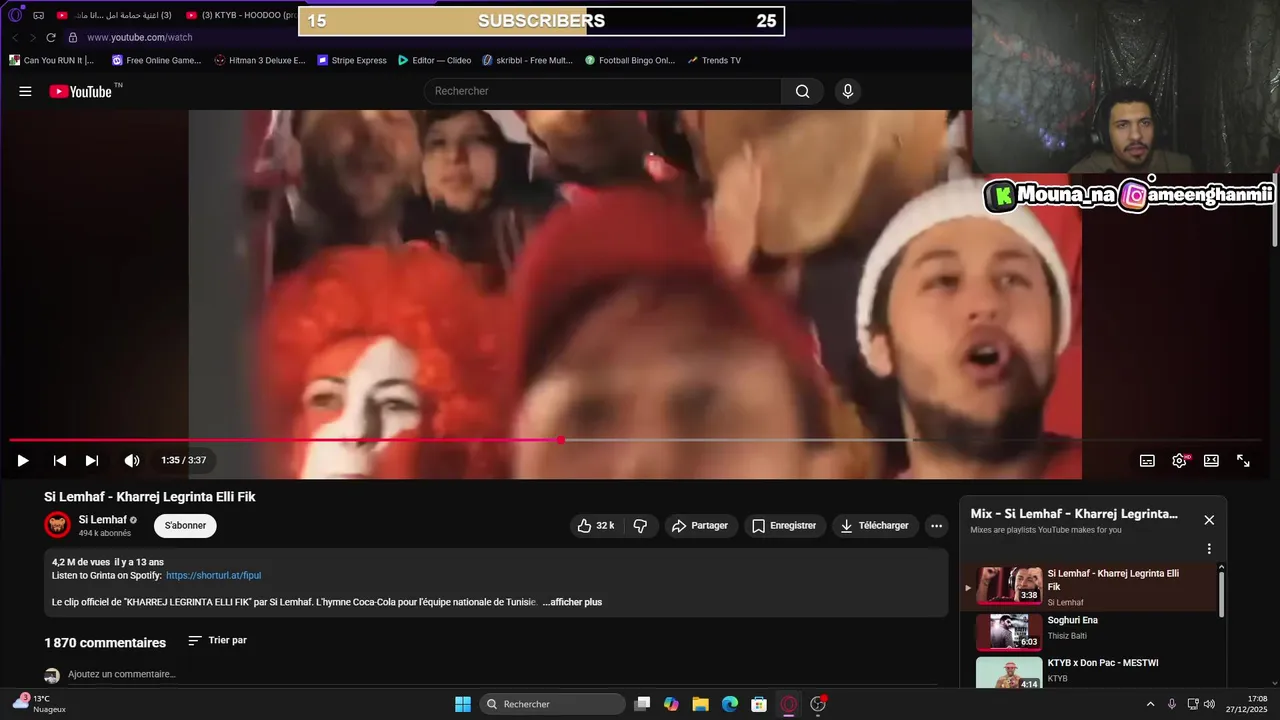This screenshot has width=1280, height=720.
Task: Open system volume speaker icon in tray
Action: click(x=1209, y=704)
